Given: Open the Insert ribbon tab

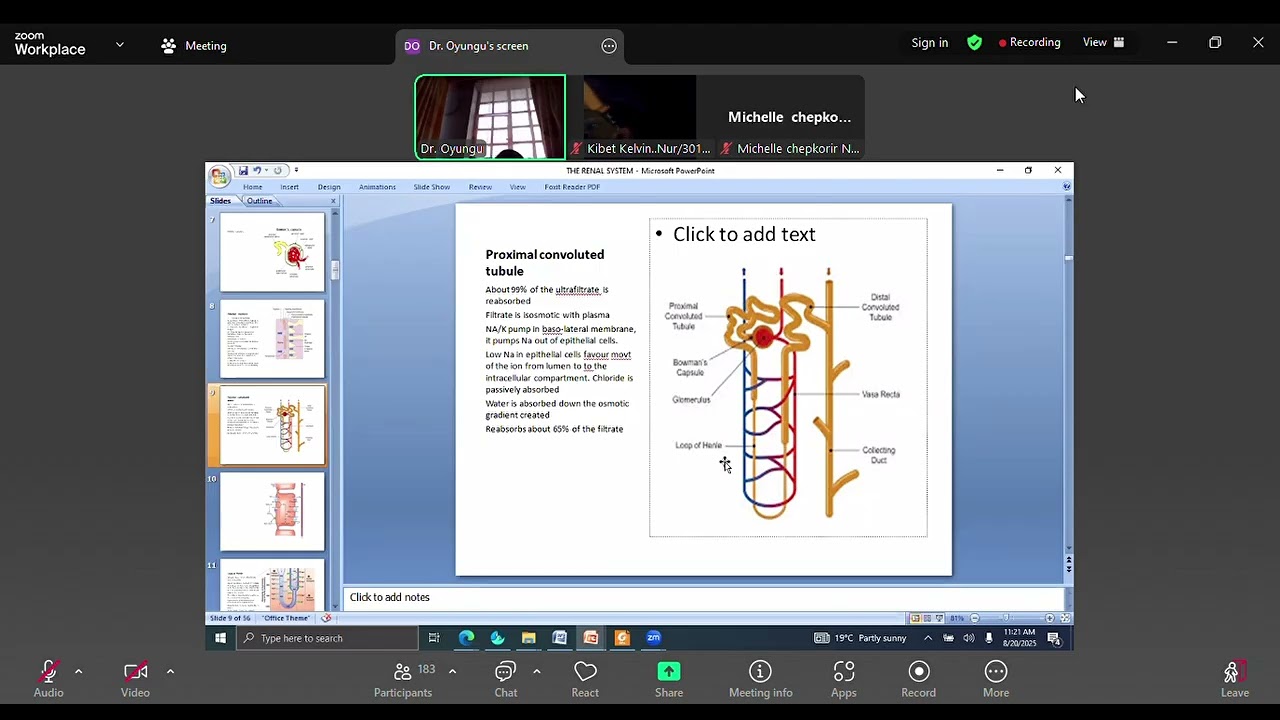Looking at the screenshot, I should [x=289, y=187].
